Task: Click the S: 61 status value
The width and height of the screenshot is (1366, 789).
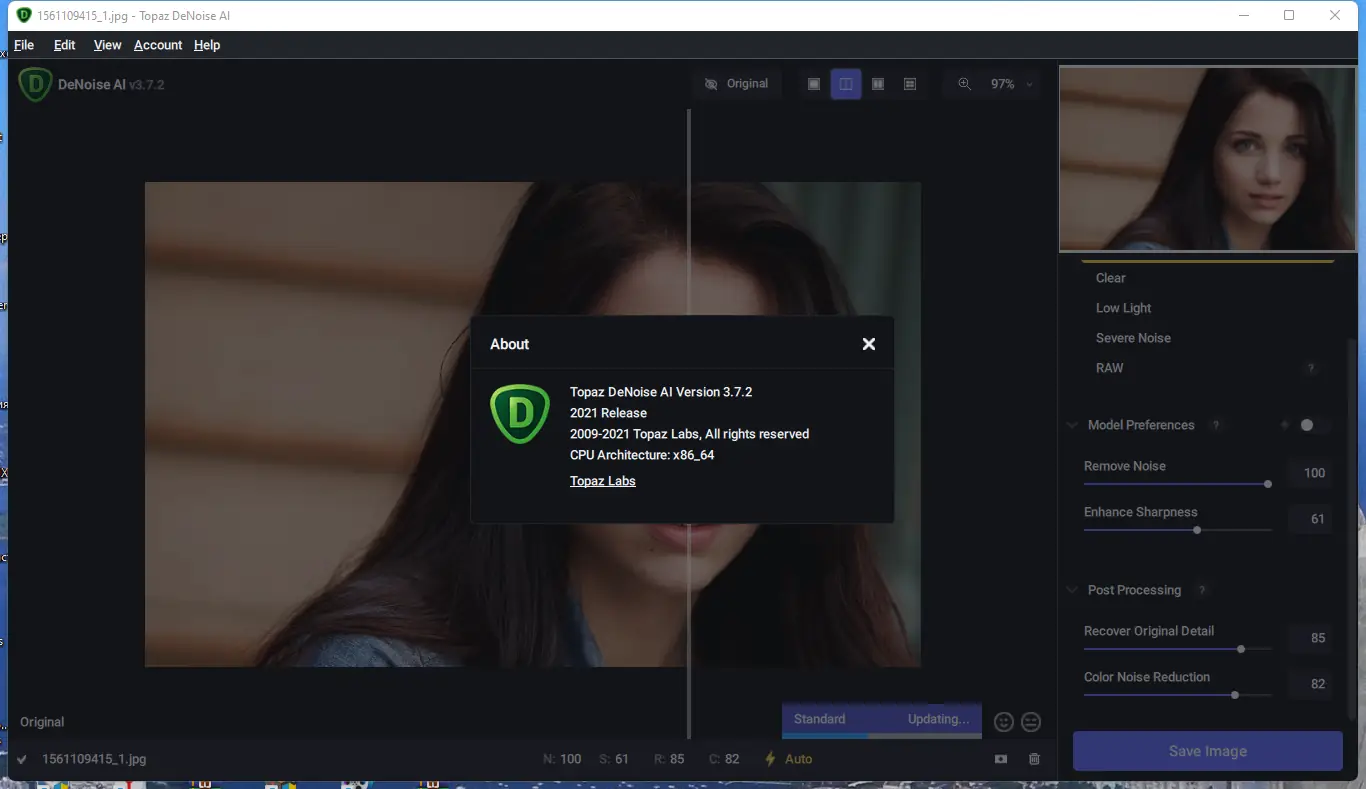Action: 614,759
